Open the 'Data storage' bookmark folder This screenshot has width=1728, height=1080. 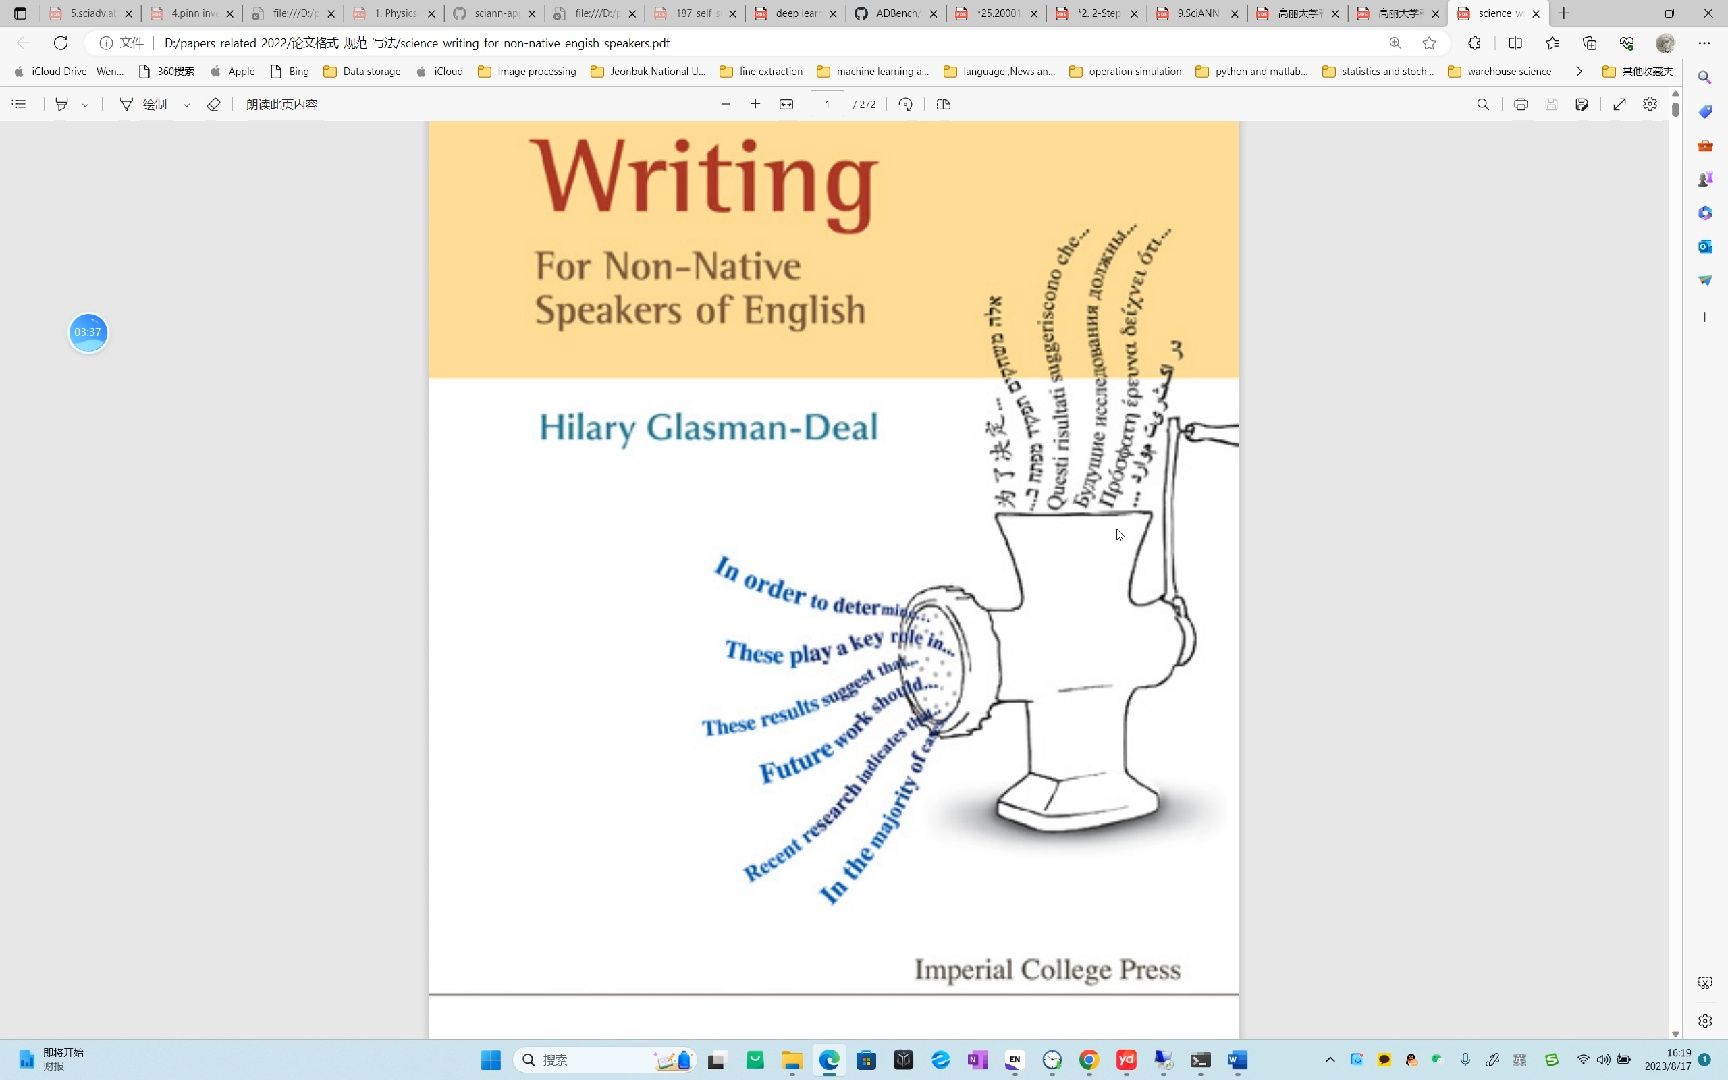(362, 71)
